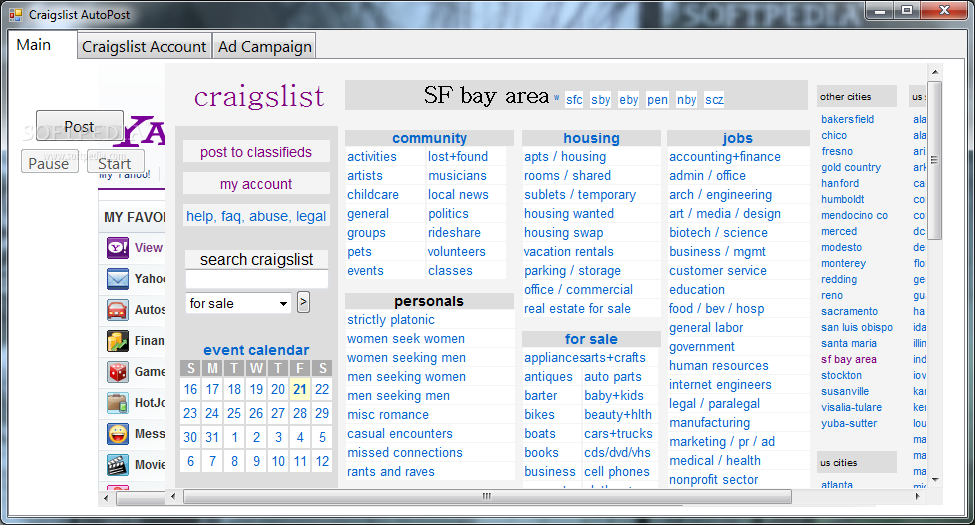
Task: Select the 'pen' subarea link
Action: click(x=657, y=100)
